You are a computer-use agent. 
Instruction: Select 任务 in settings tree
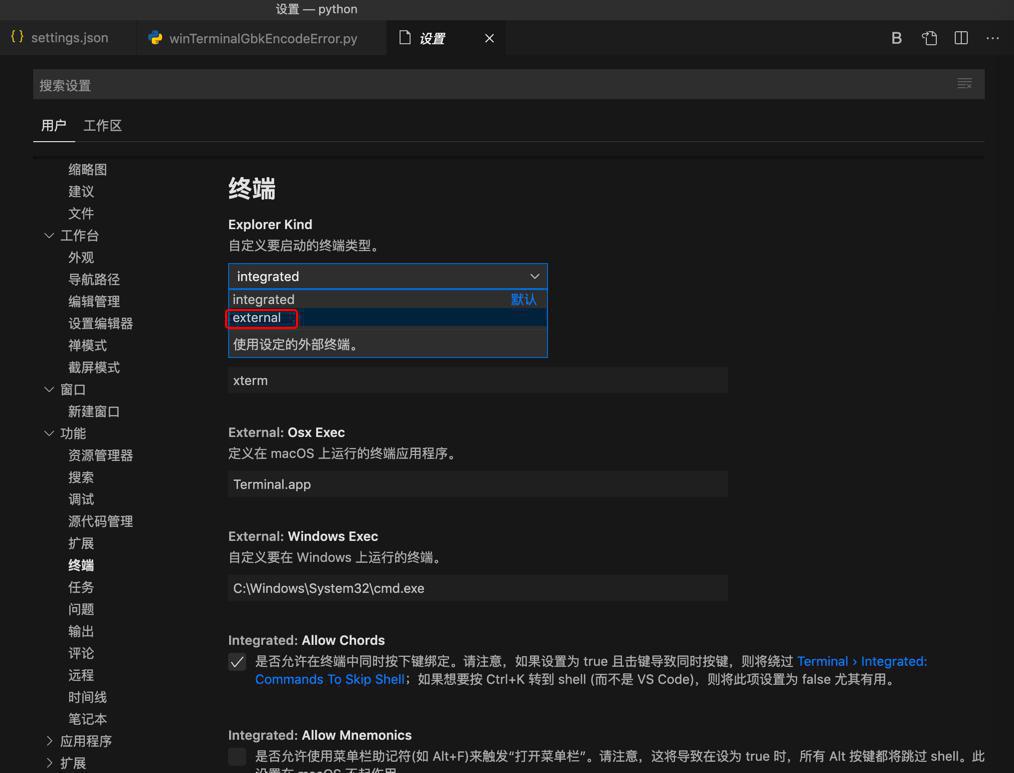tap(81, 587)
